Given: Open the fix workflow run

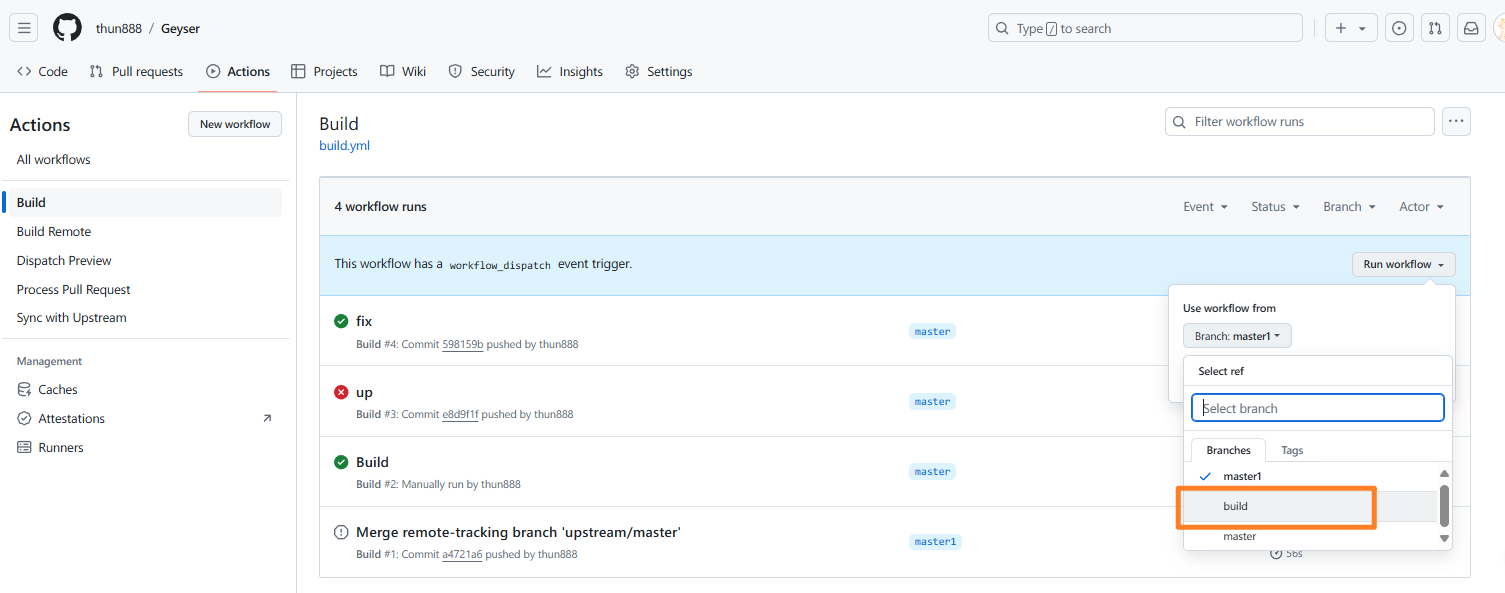Looking at the screenshot, I should click(x=364, y=321).
